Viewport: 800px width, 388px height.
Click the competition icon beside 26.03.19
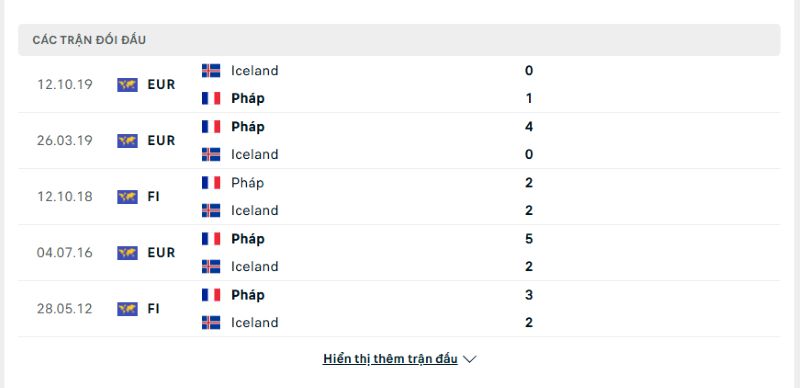click(x=127, y=141)
